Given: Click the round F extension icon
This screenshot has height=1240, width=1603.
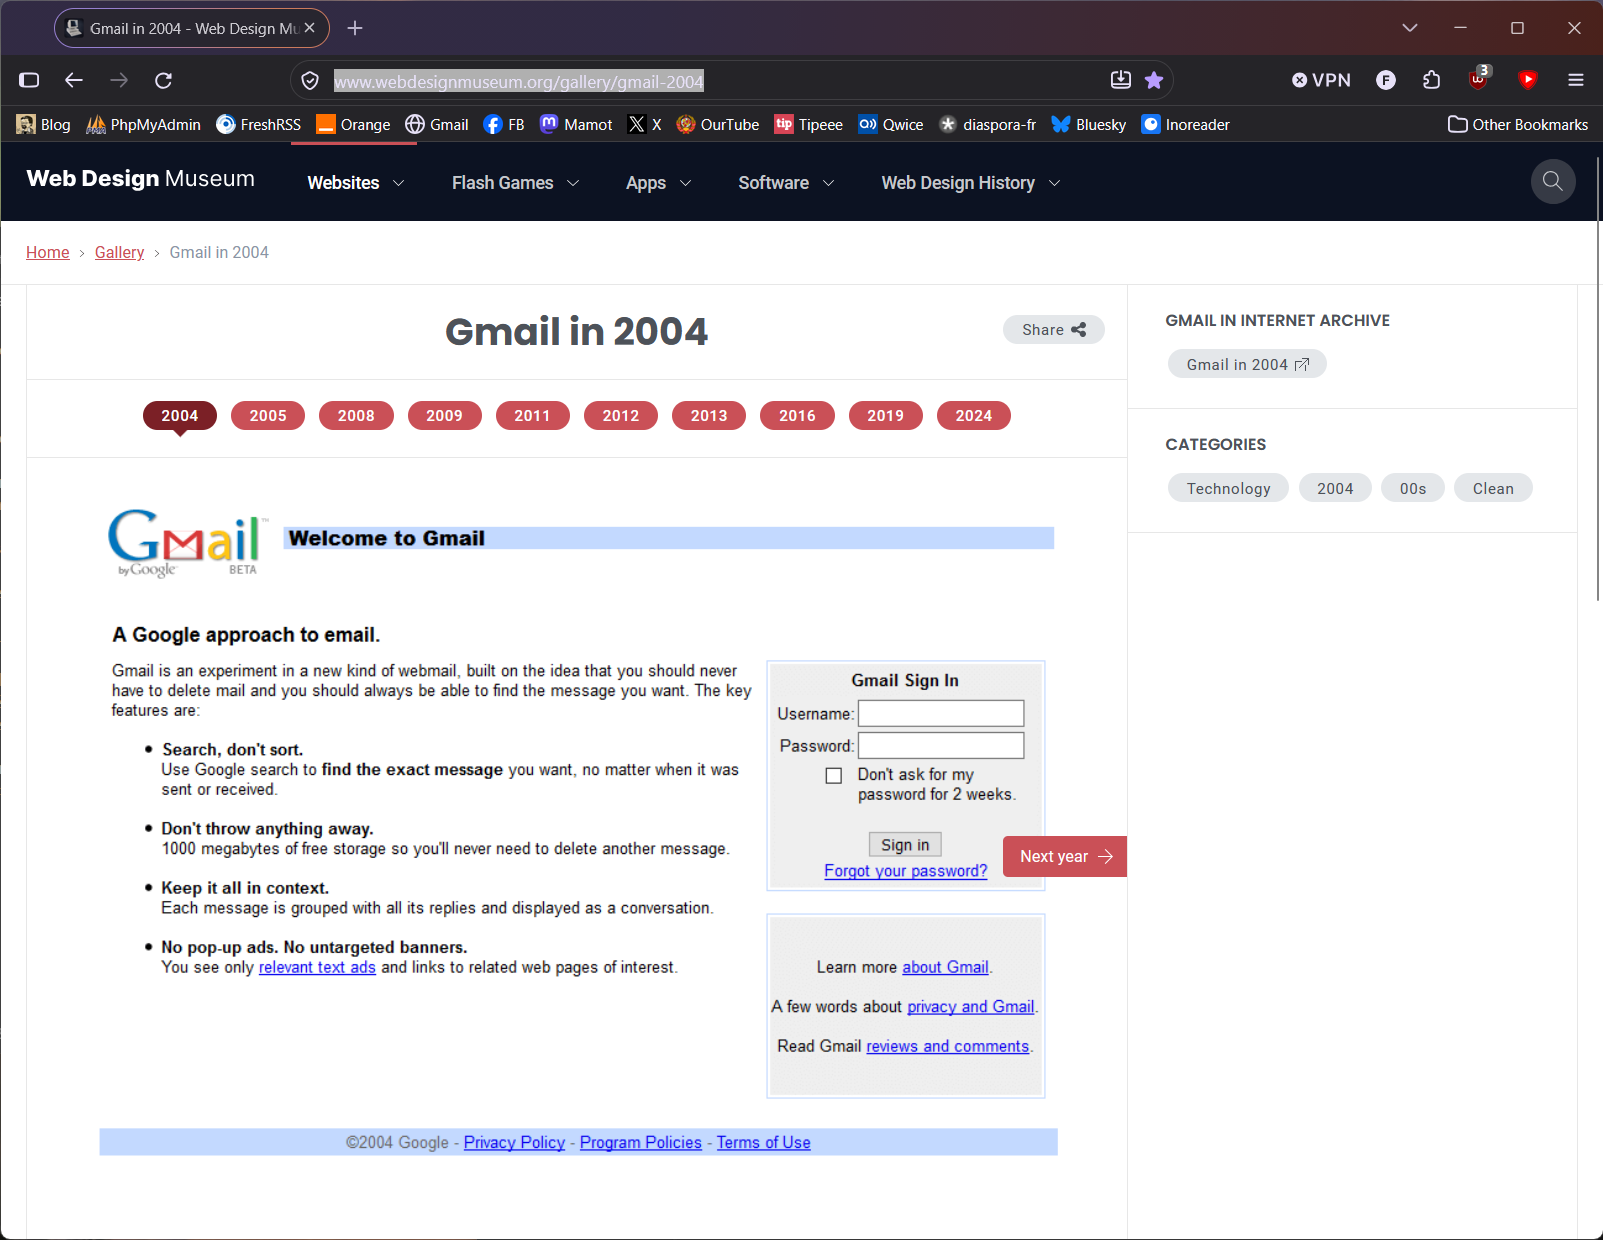Looking at the screenshot, I should click(1386, 80).
